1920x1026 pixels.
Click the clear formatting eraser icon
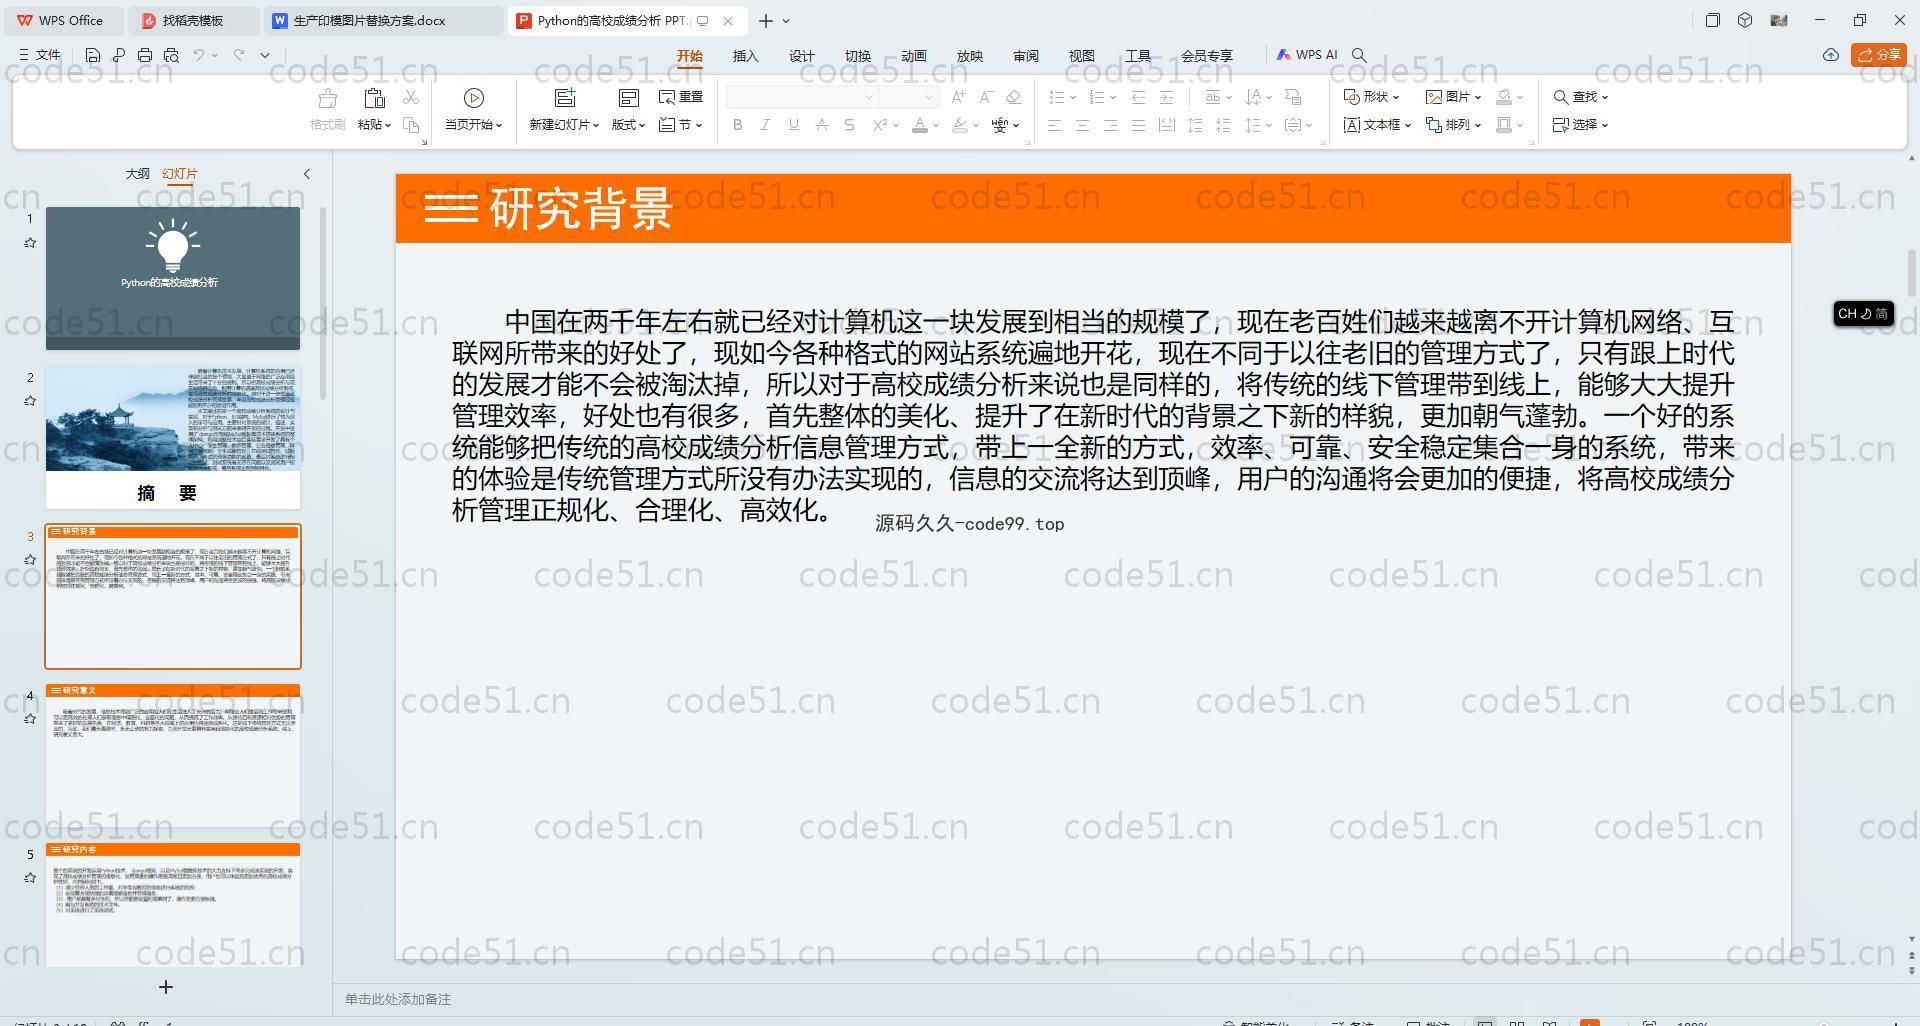(x=1014, y=97)
